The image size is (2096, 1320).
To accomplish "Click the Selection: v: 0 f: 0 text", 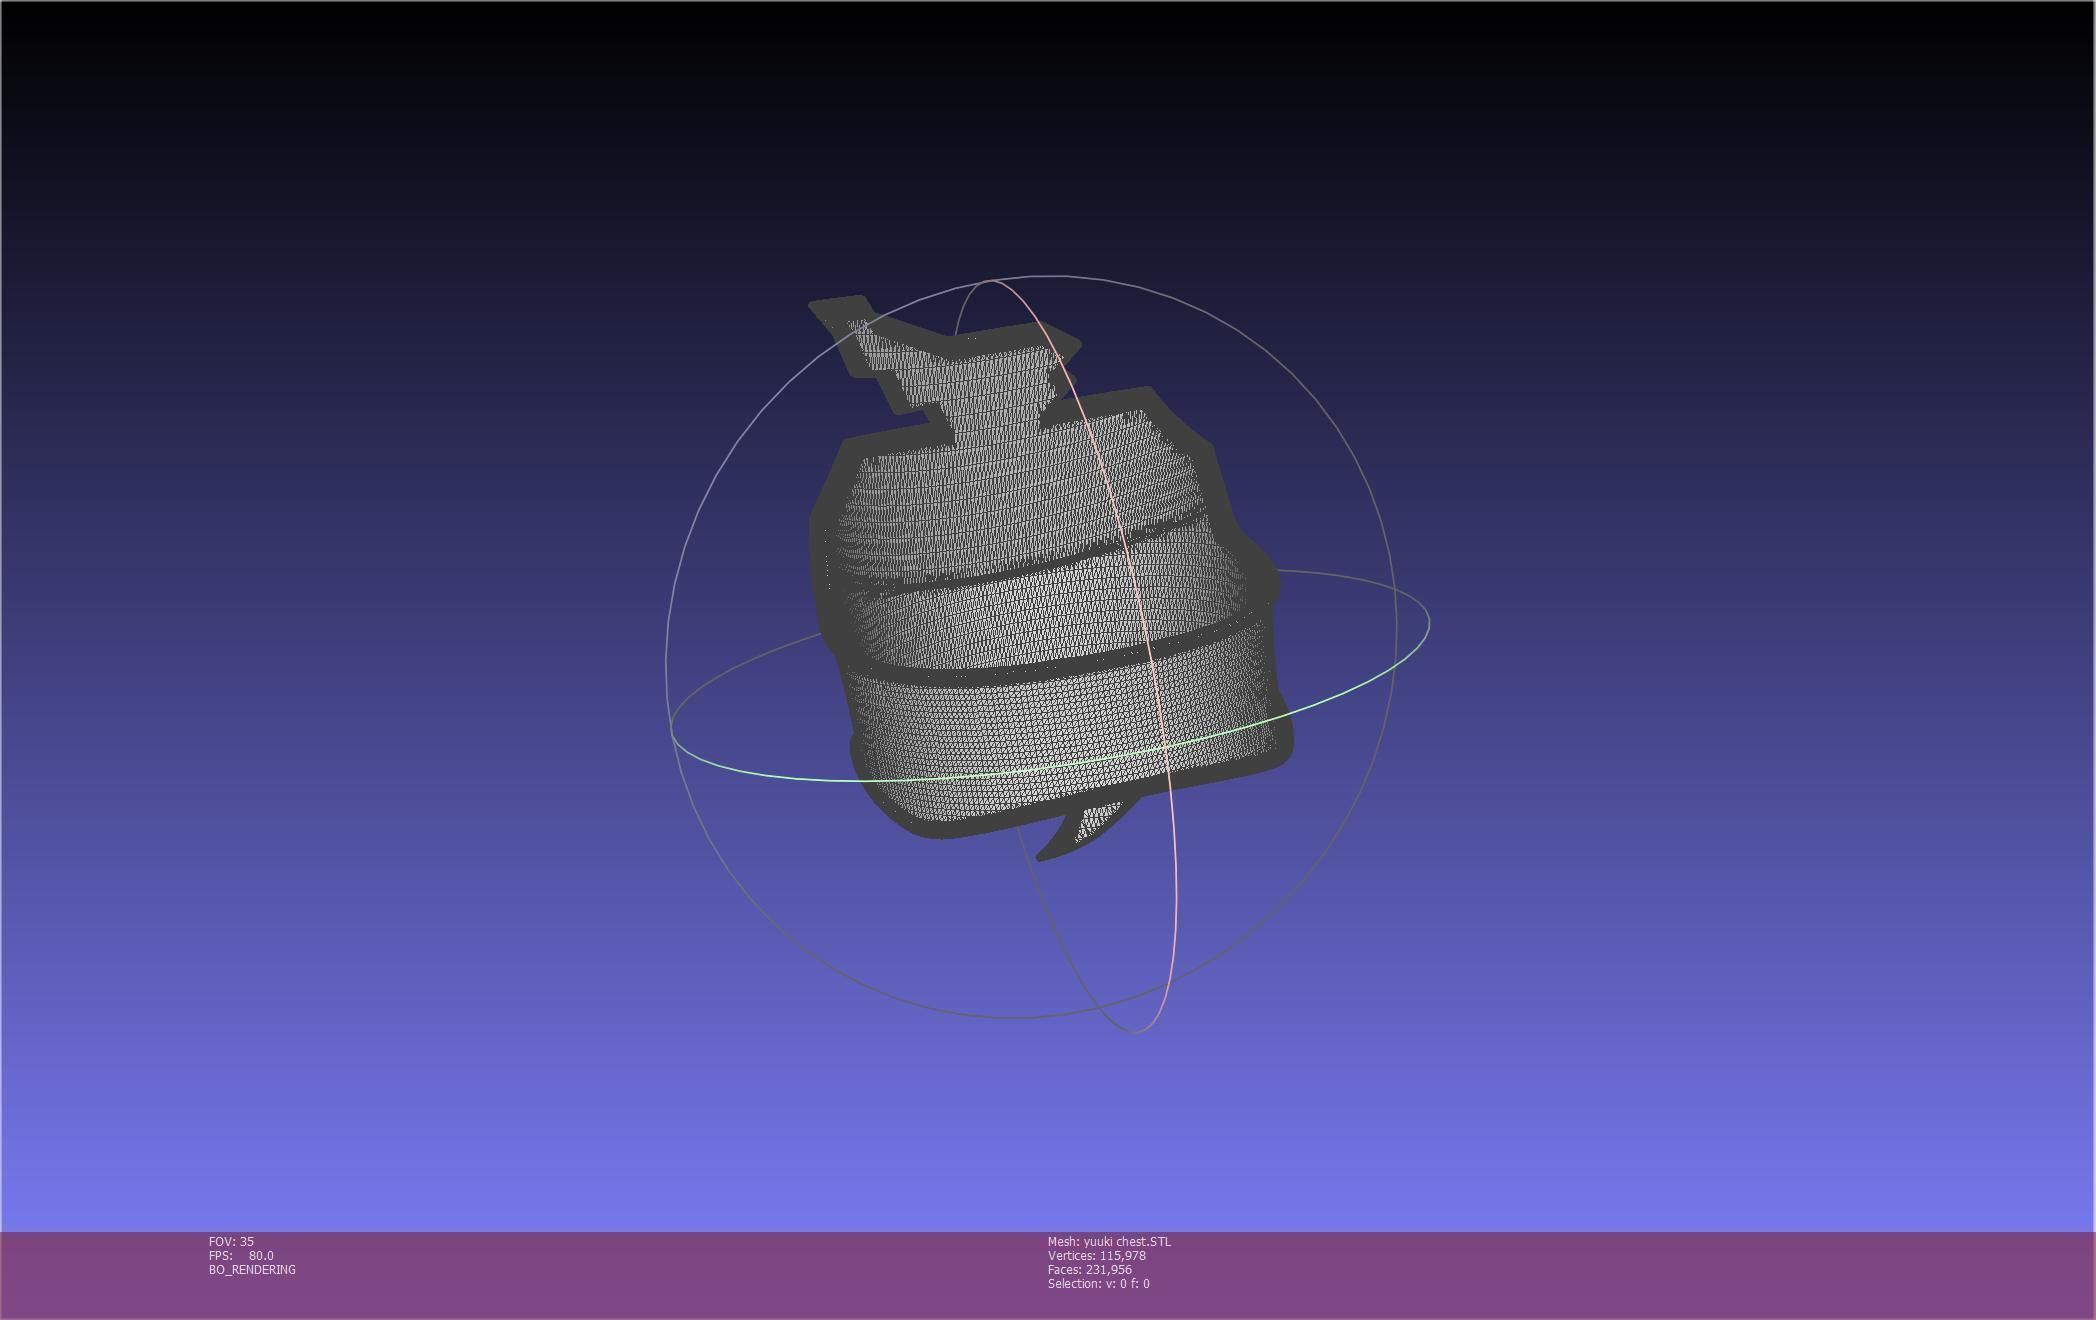I will 1099,1283.
